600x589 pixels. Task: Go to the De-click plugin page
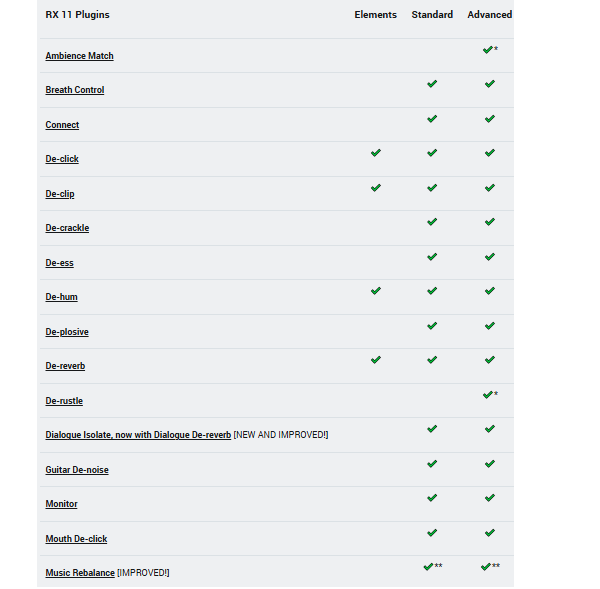click(x=62, y=159)
